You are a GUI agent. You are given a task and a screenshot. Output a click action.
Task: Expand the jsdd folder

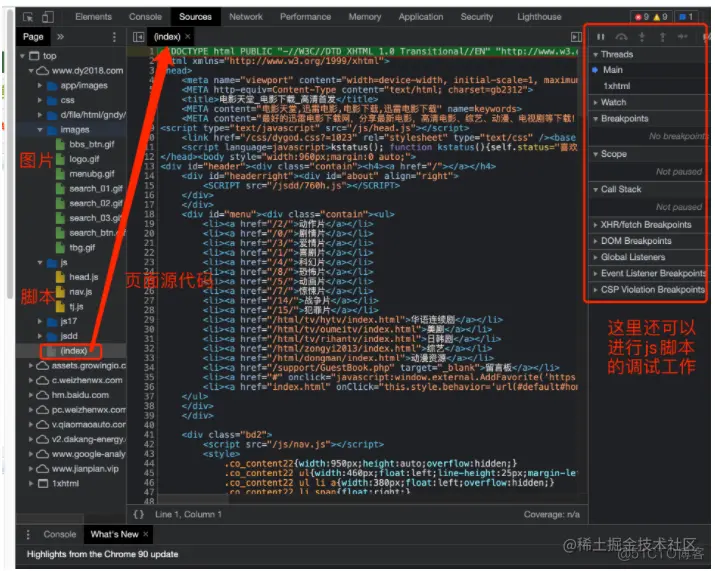[40, 336]
